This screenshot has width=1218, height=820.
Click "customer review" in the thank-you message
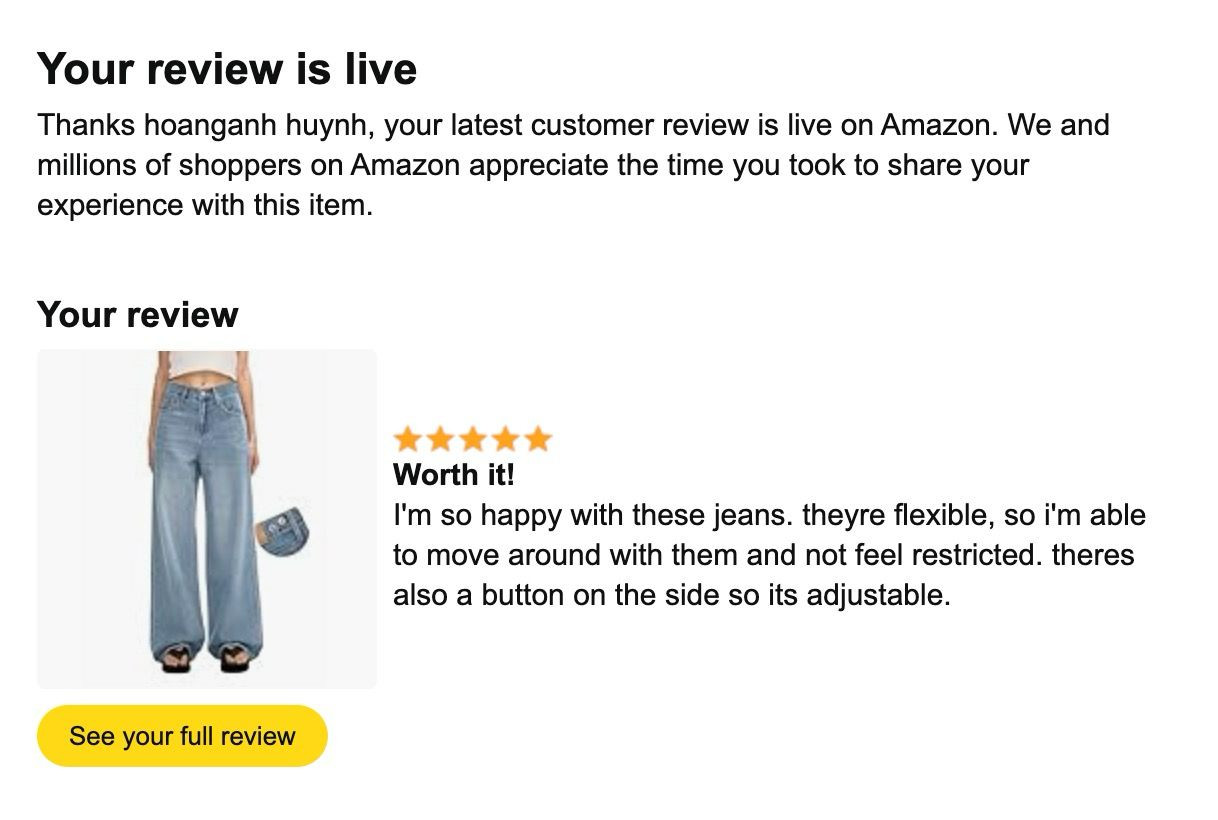click(x=639, y=126)
